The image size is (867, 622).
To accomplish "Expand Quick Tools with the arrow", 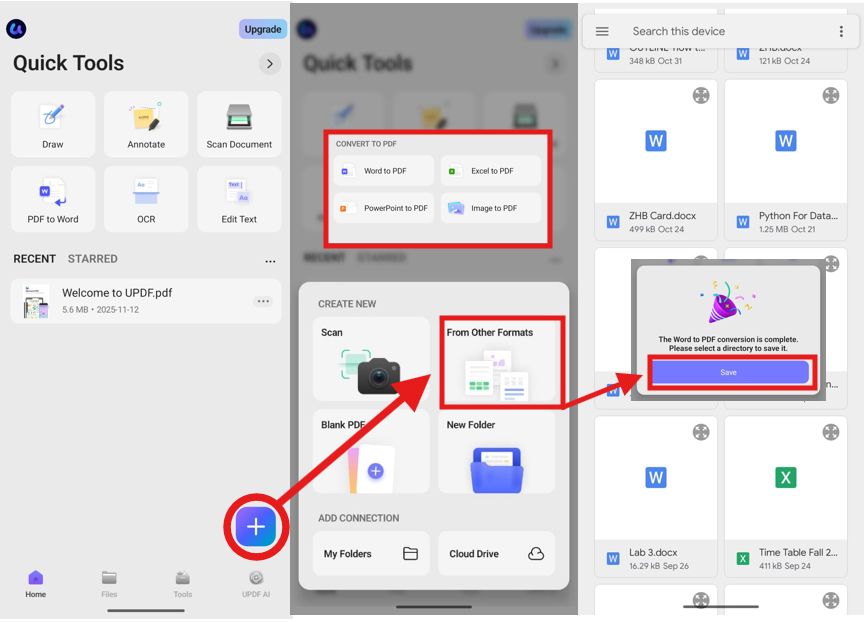I will [x=270, y=64].
